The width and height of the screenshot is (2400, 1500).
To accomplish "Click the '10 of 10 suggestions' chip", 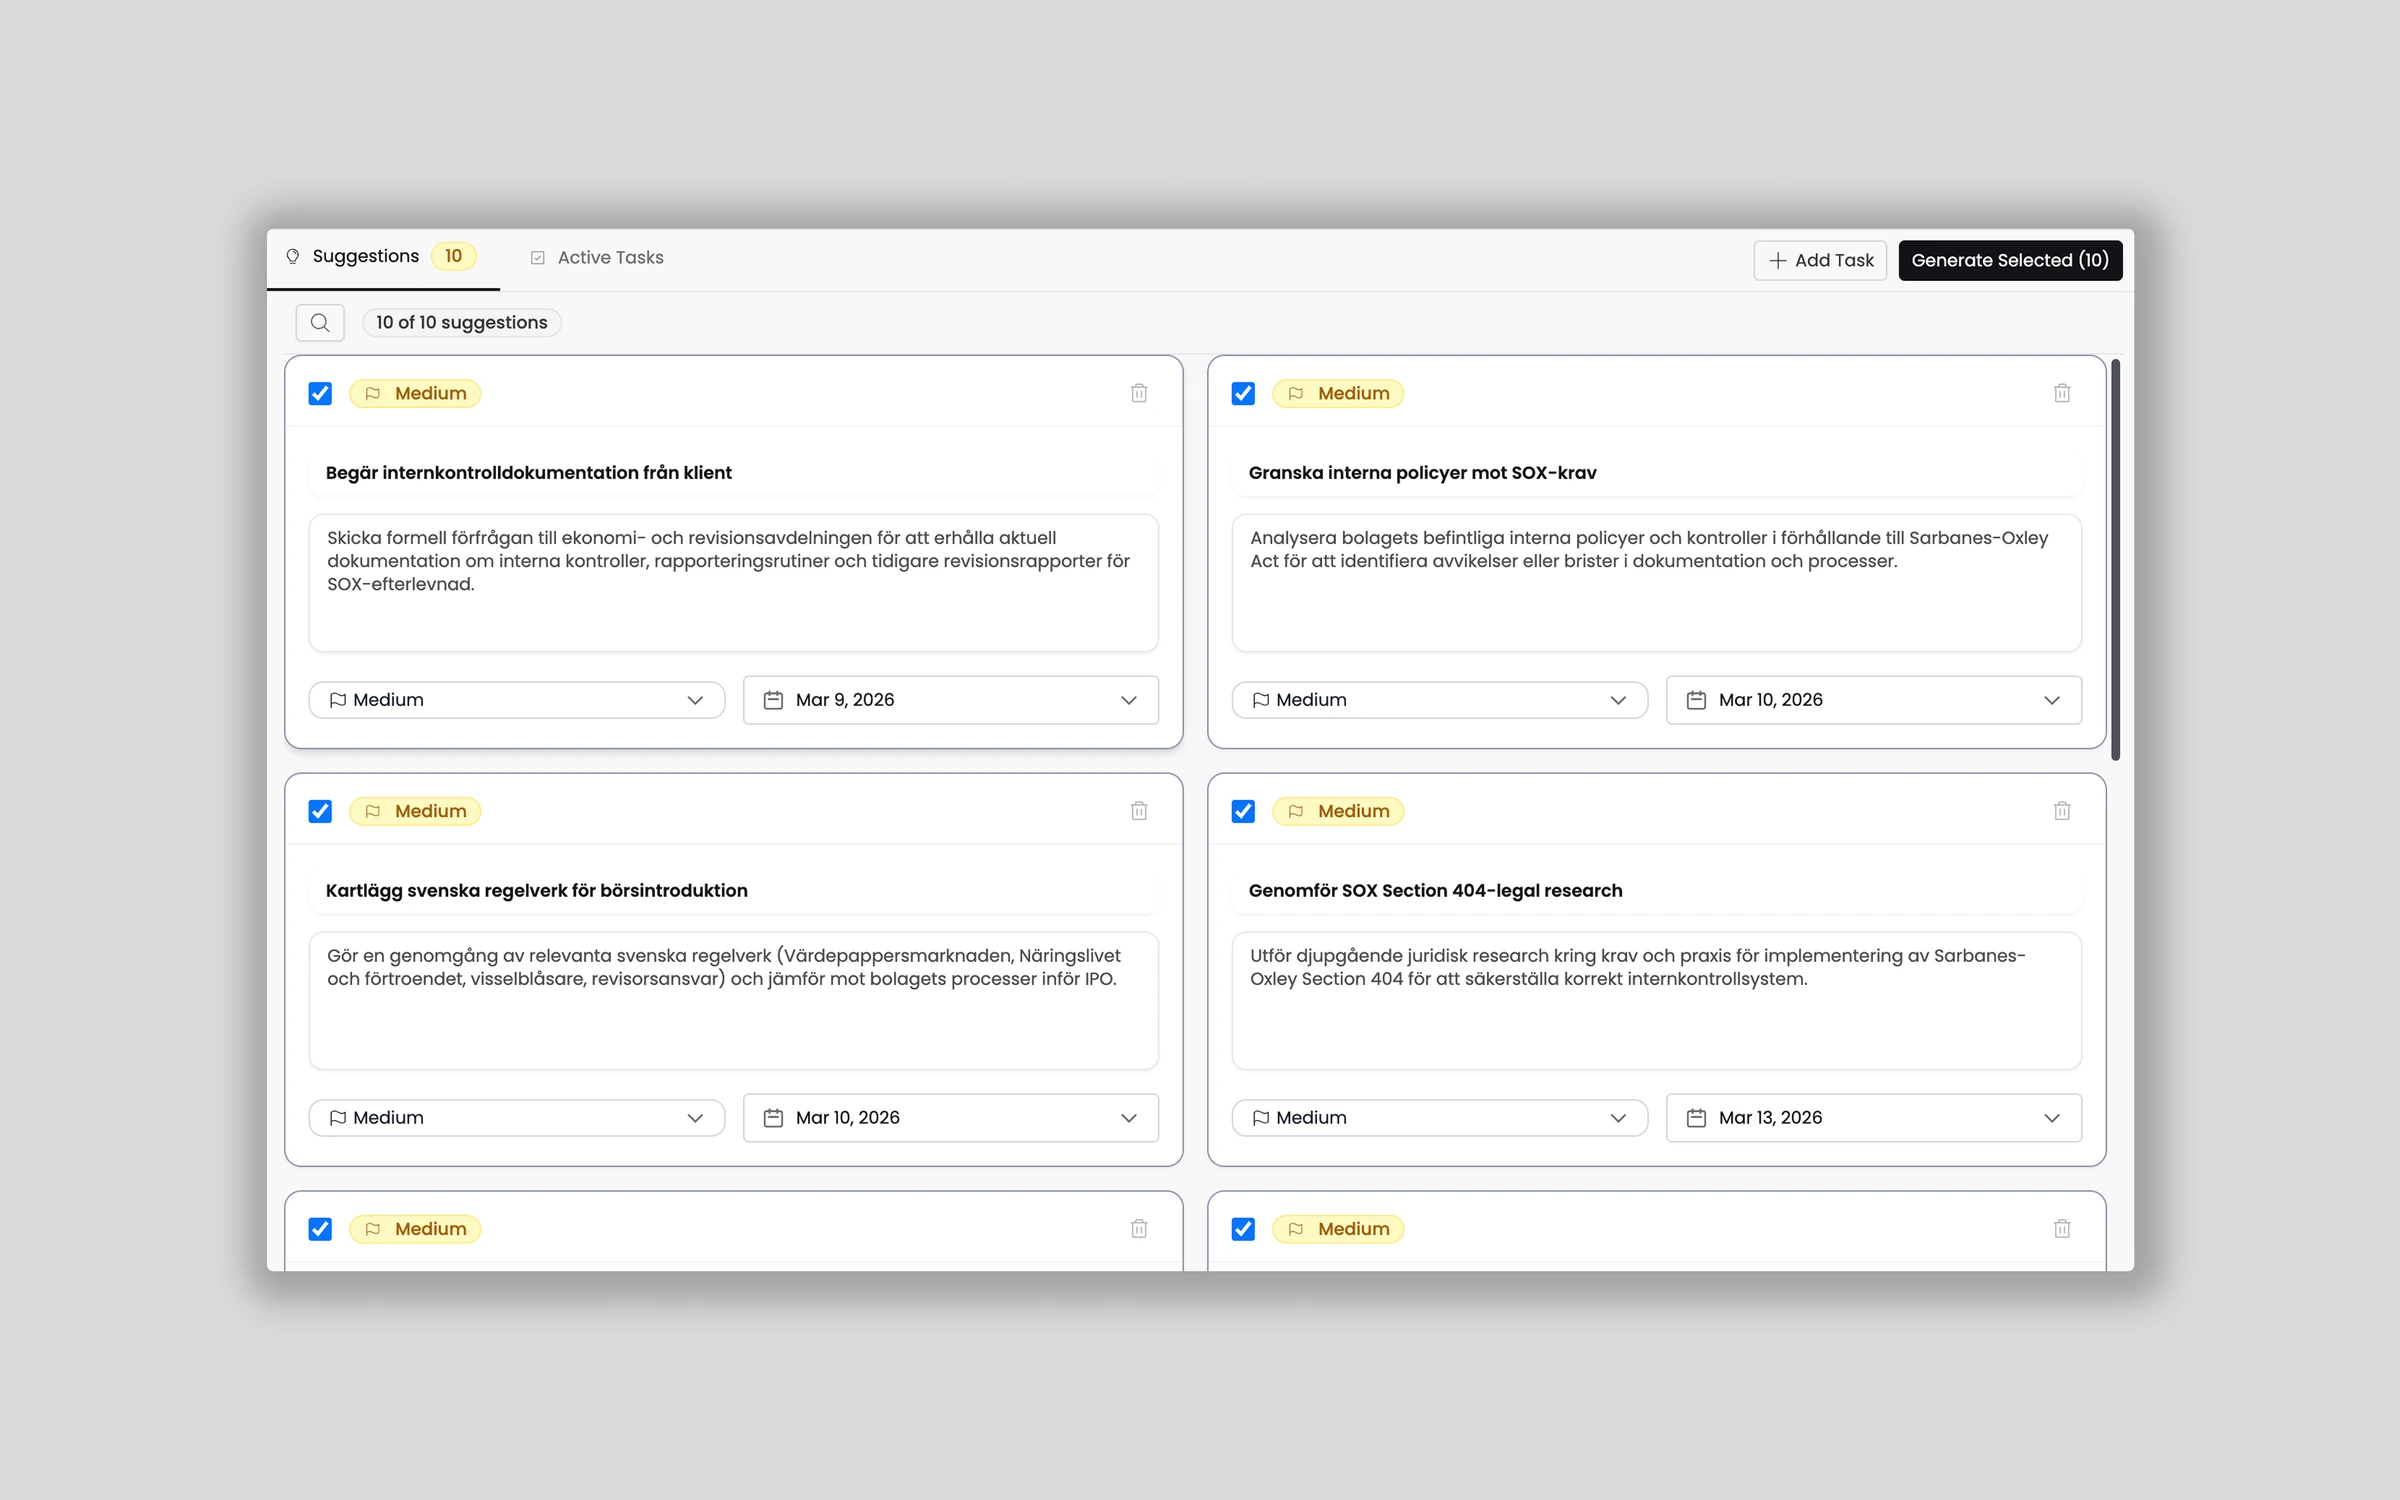I will (x=461, y=322).
